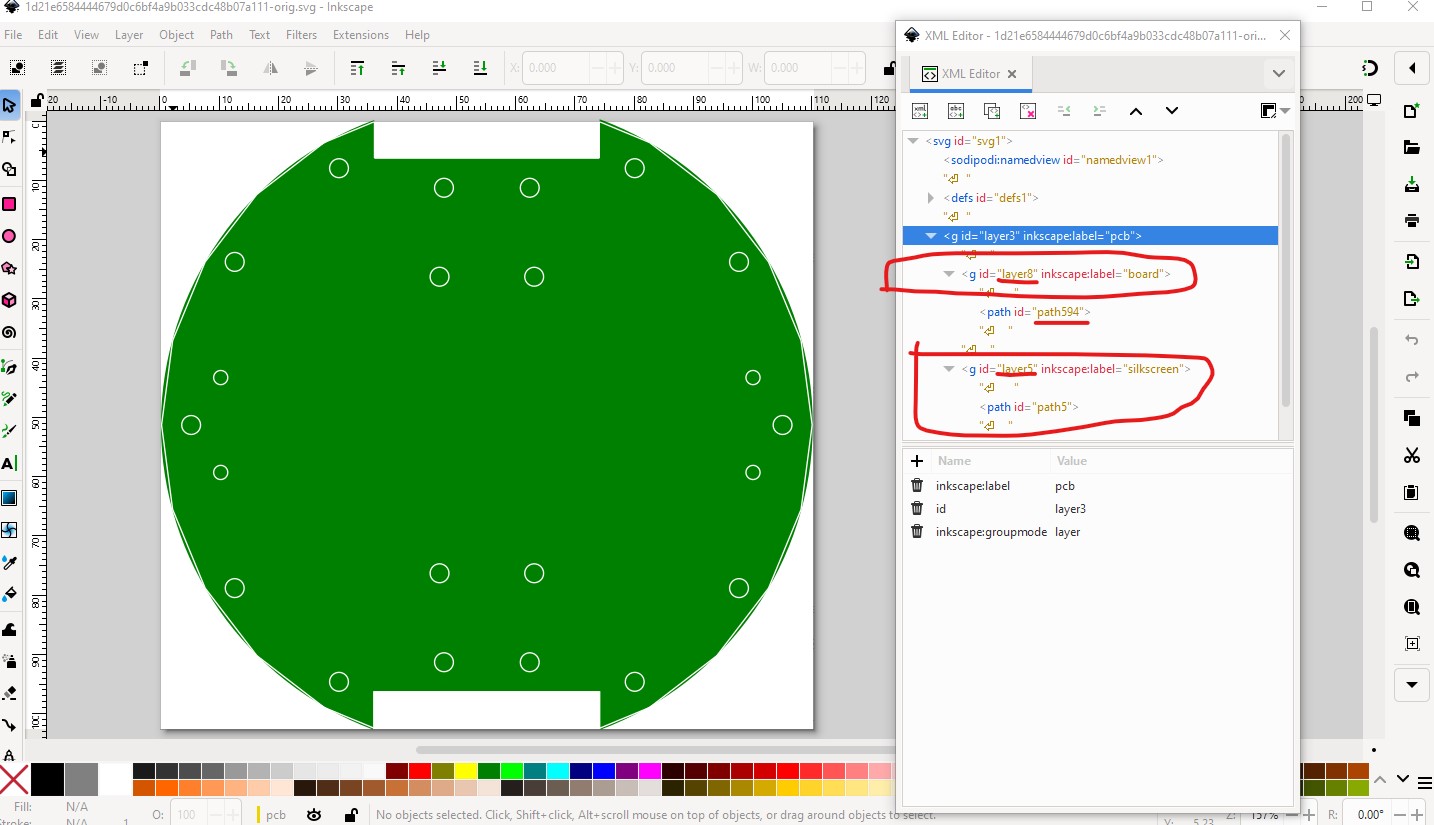Select the Star and polygon tool
Screen dimensions: 1434x825
(9, 268)
